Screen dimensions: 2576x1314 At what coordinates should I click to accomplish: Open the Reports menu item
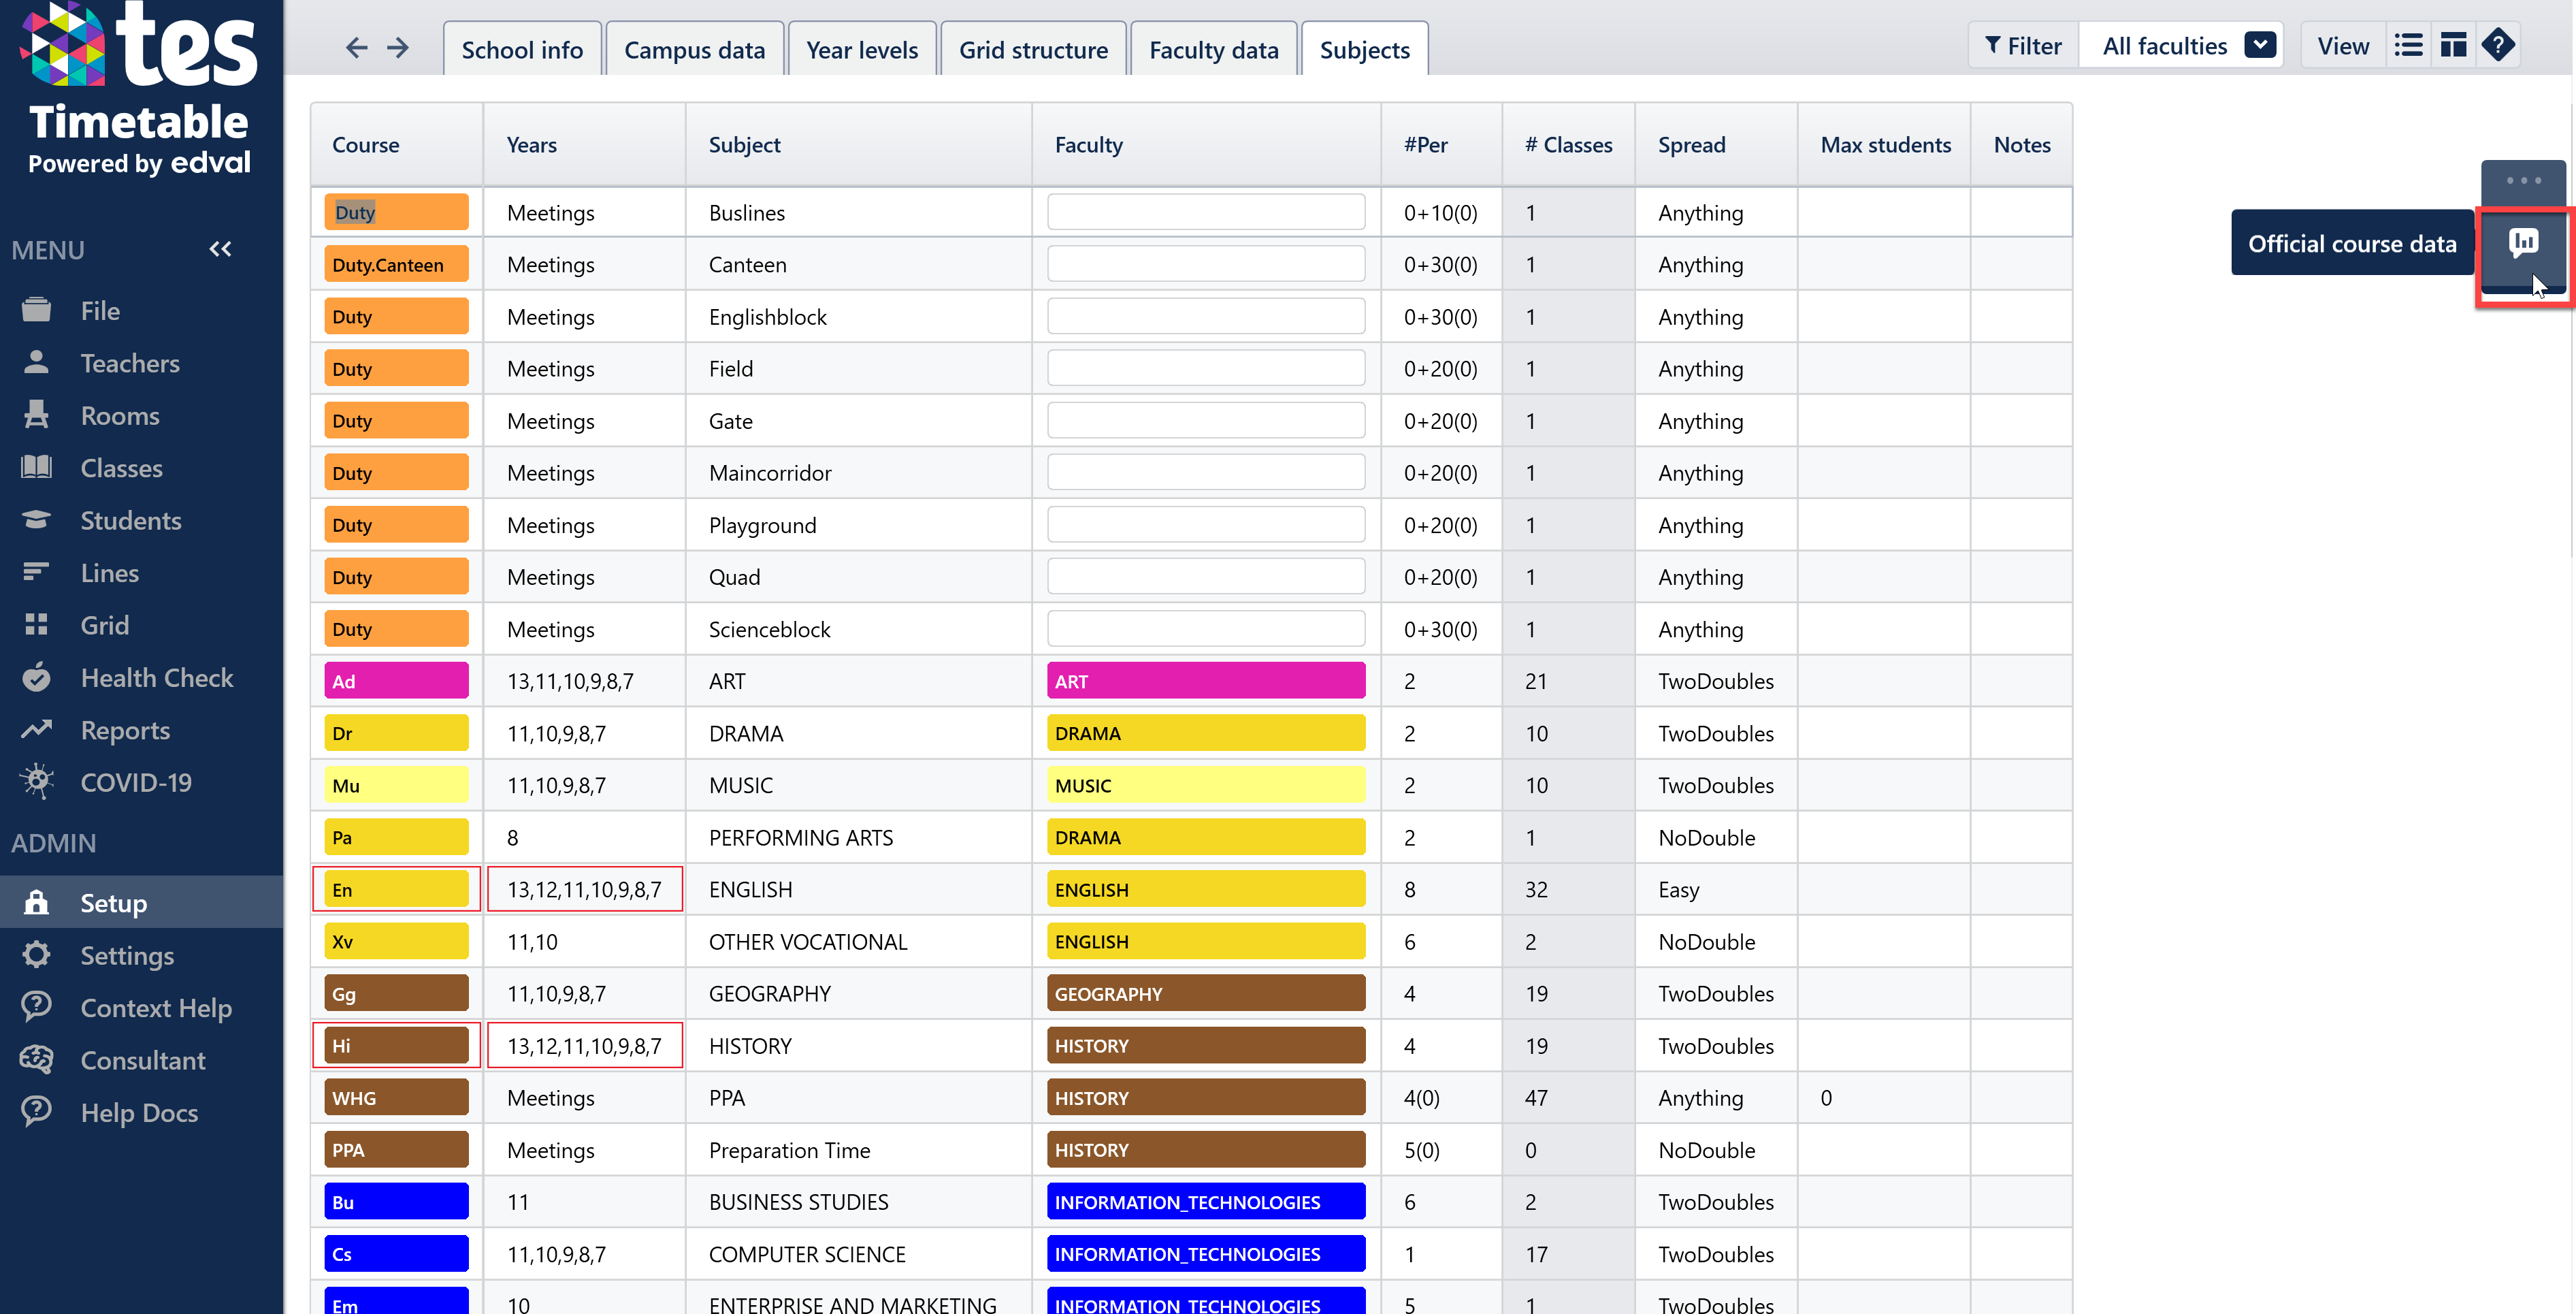pos(125,731)
